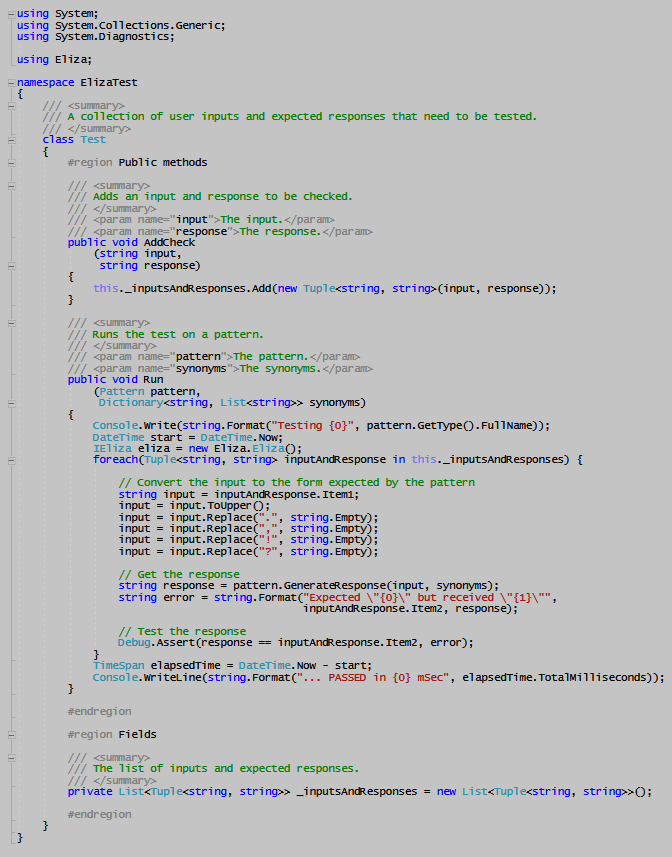Click the comment '// Test the response'
This screenshot has height=857, width=672.
tap(182, 631)
